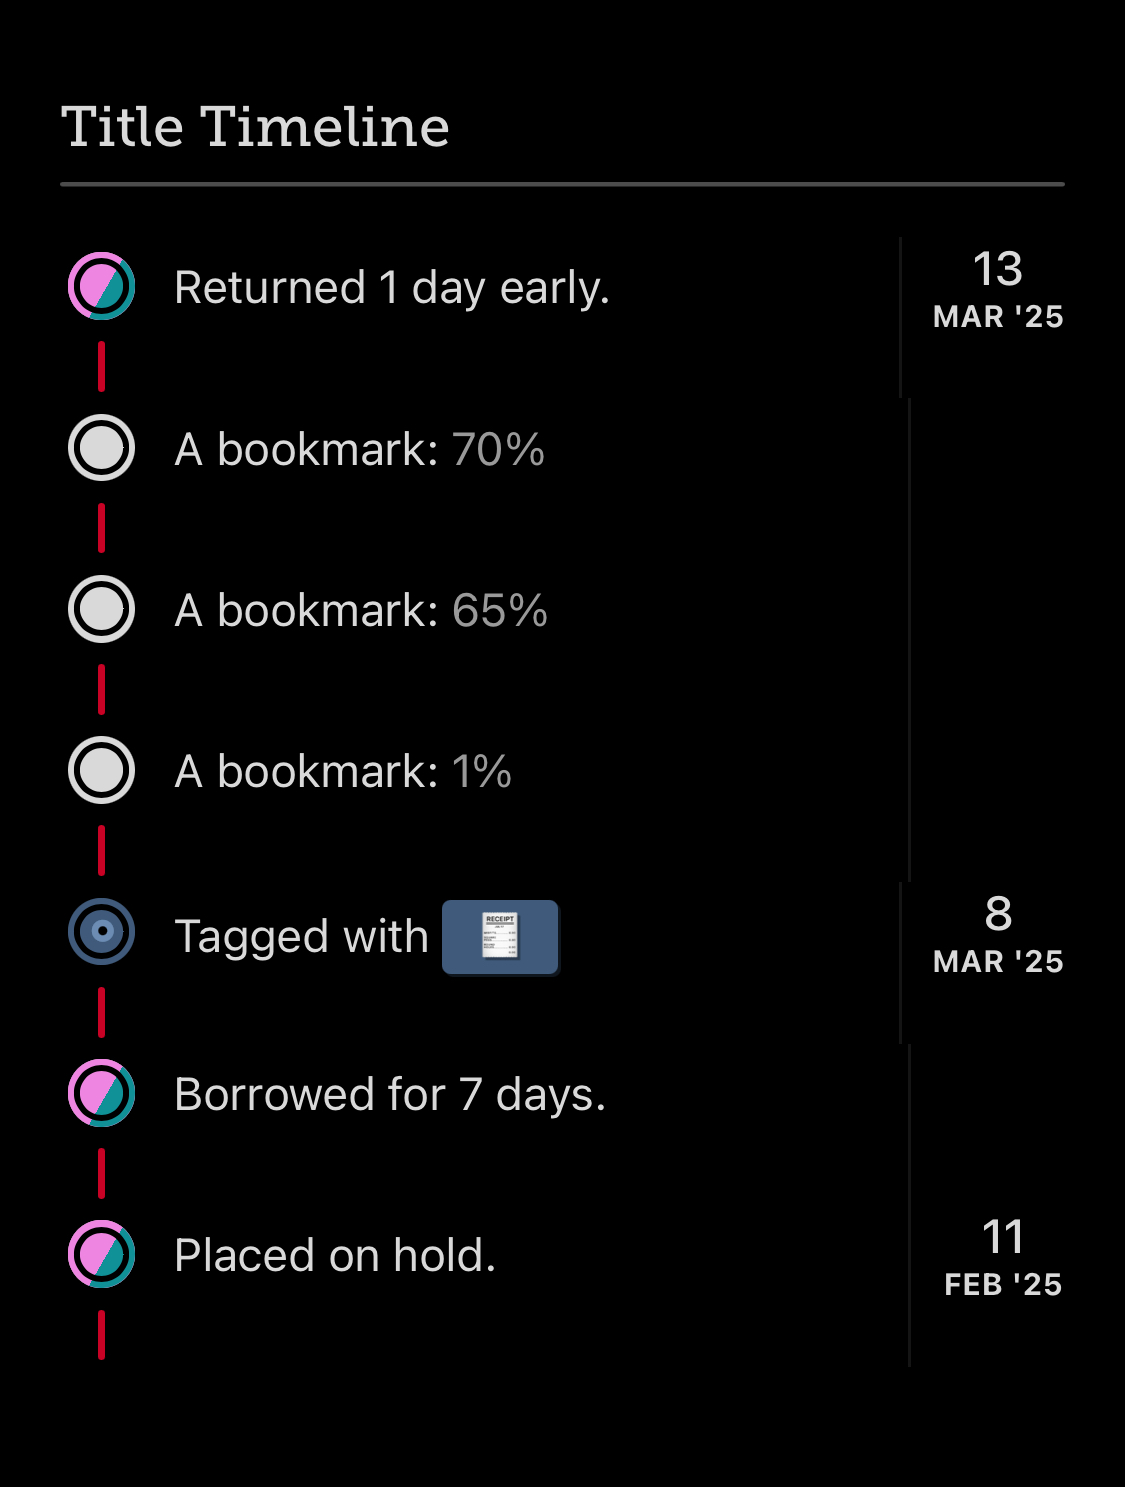The height and width of the screenshot is (1487, 1125).
Task: Open the 'A bookmark: 70%' entry
Action: click(x=359, y=450)
